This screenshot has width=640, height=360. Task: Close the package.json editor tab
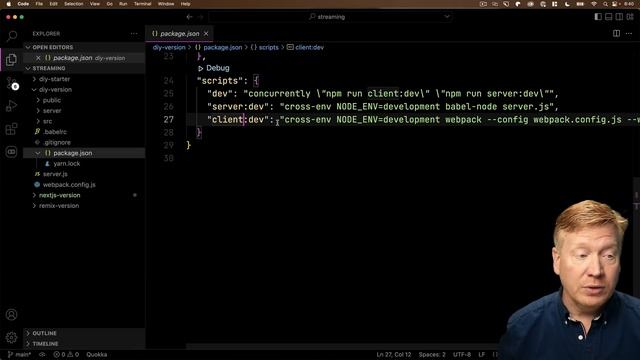pyautogui.click(x=206, y=33)
